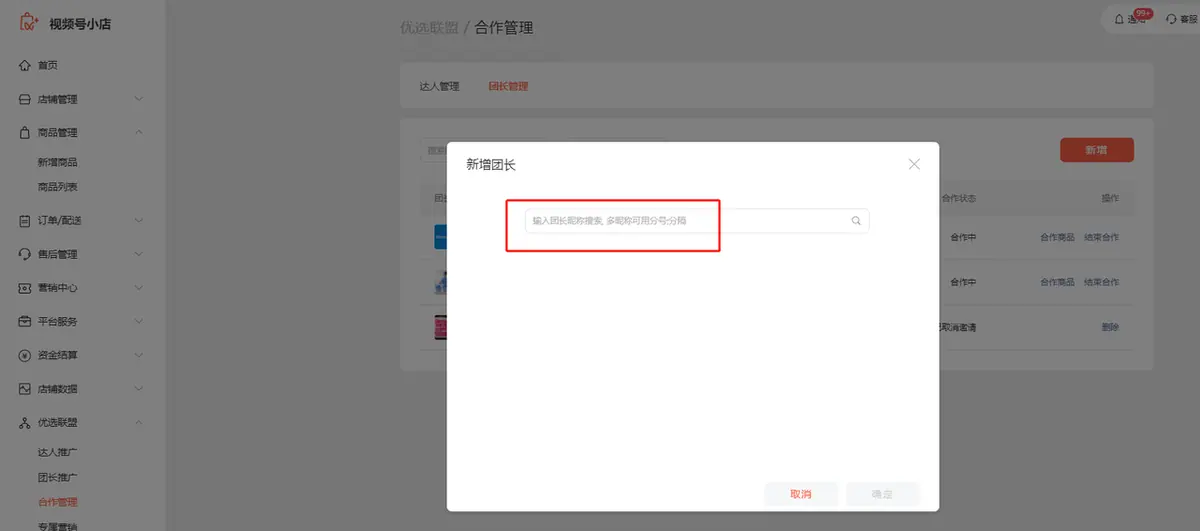Switch to the 达人管理 tab

pos(439,87)
